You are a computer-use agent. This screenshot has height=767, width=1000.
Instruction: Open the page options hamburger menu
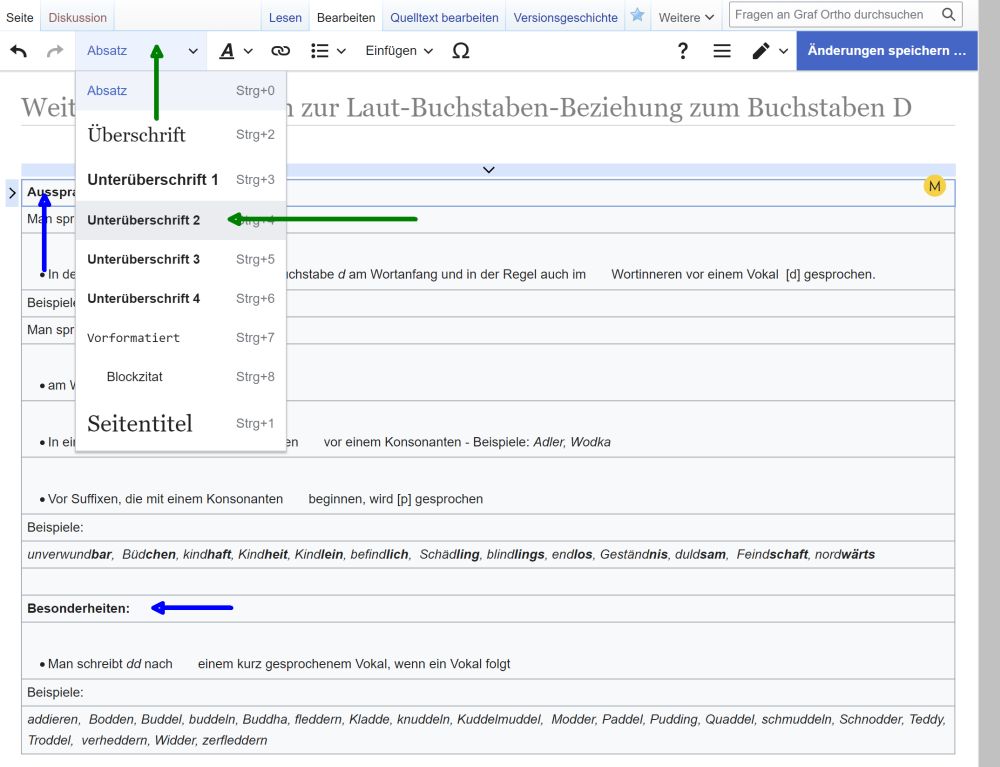pyautogui.click(x=722, y=51)
